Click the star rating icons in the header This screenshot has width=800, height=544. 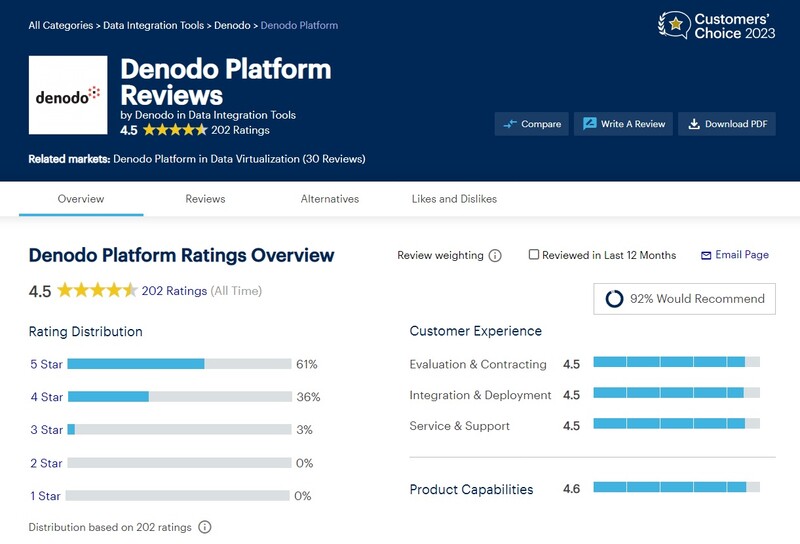tap(175, 130)
